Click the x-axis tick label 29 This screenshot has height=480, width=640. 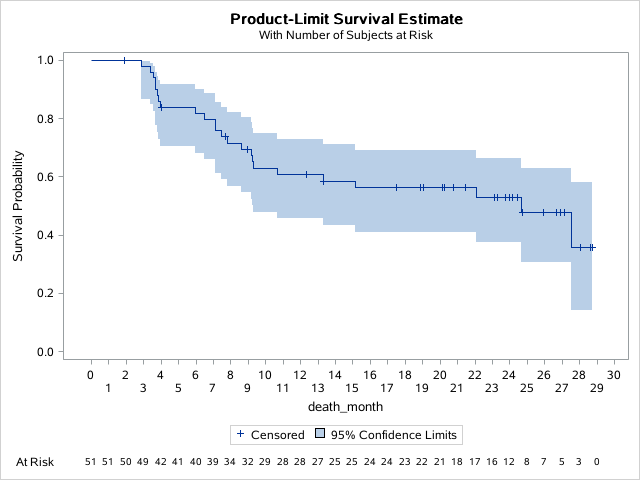[x=596, y=388]
